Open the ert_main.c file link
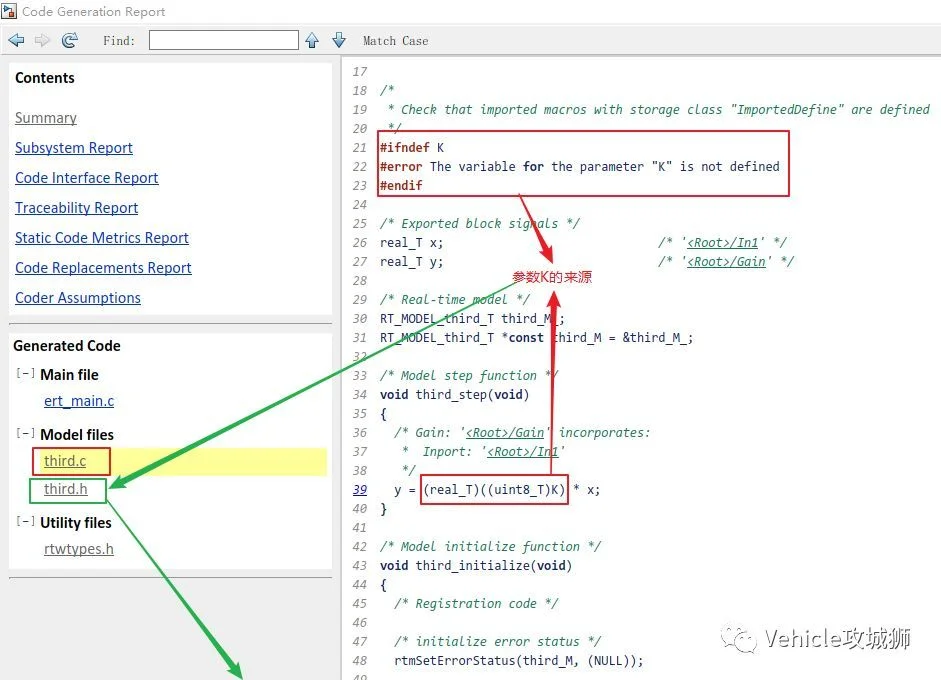 79,401
